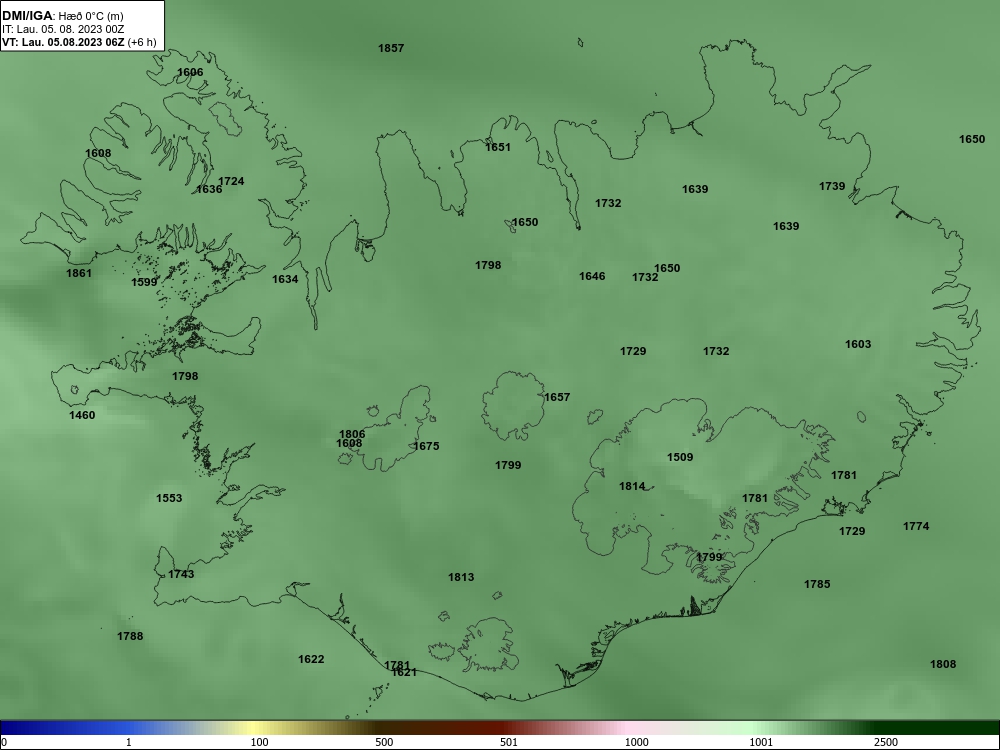
Task: Click the legend tick label 100
Action: point(259,742)
